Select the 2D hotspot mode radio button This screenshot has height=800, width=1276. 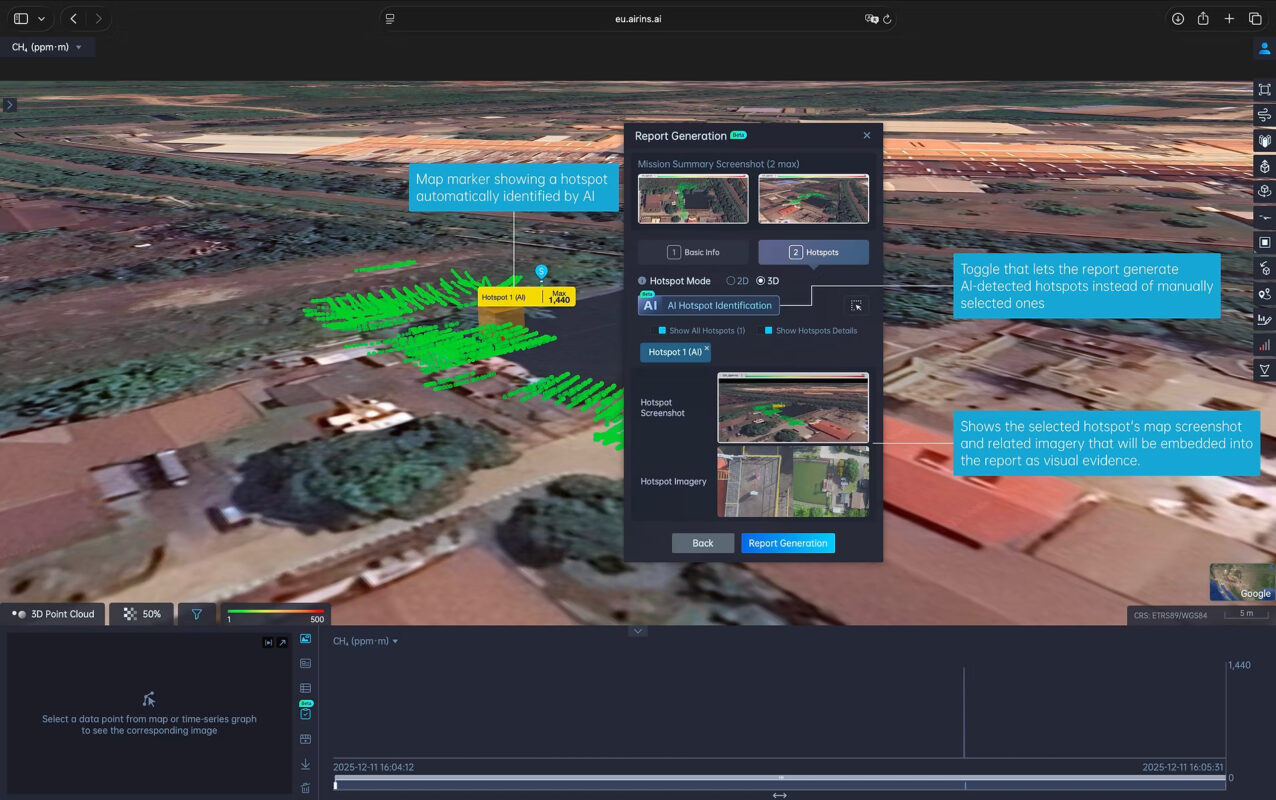pos(731,281)
